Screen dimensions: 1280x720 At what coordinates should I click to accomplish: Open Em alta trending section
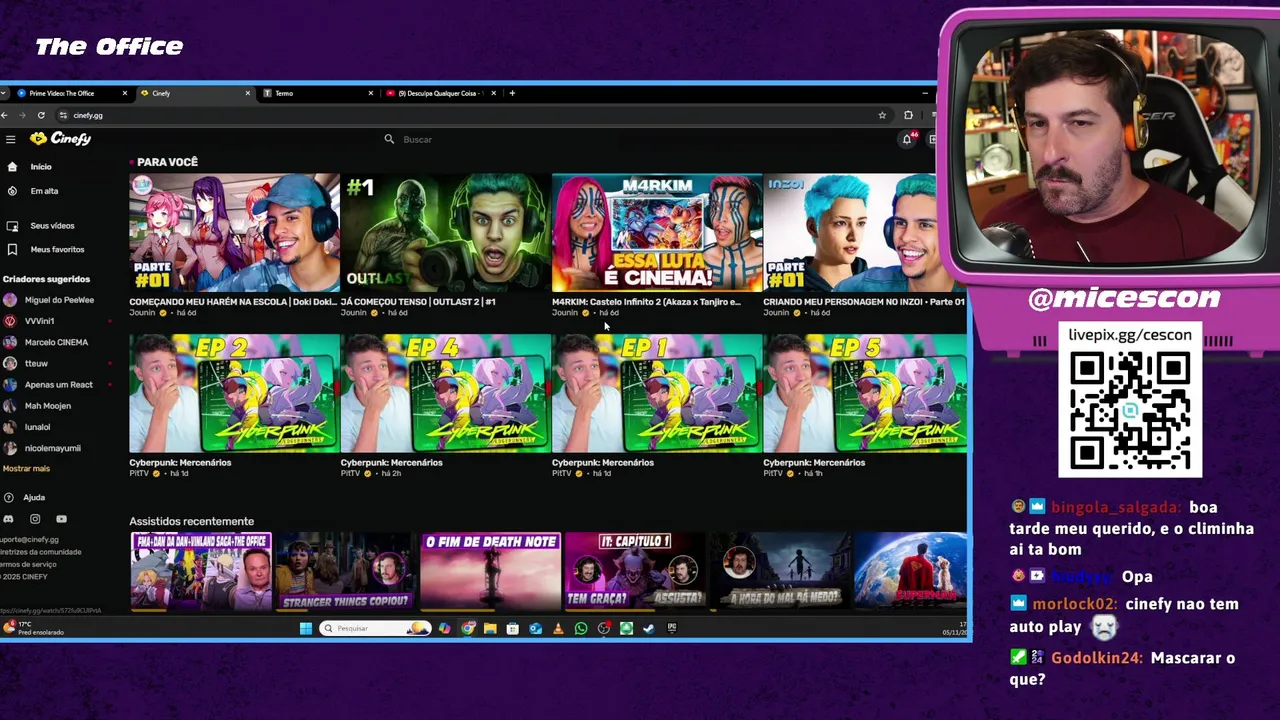tap(44, 191)
